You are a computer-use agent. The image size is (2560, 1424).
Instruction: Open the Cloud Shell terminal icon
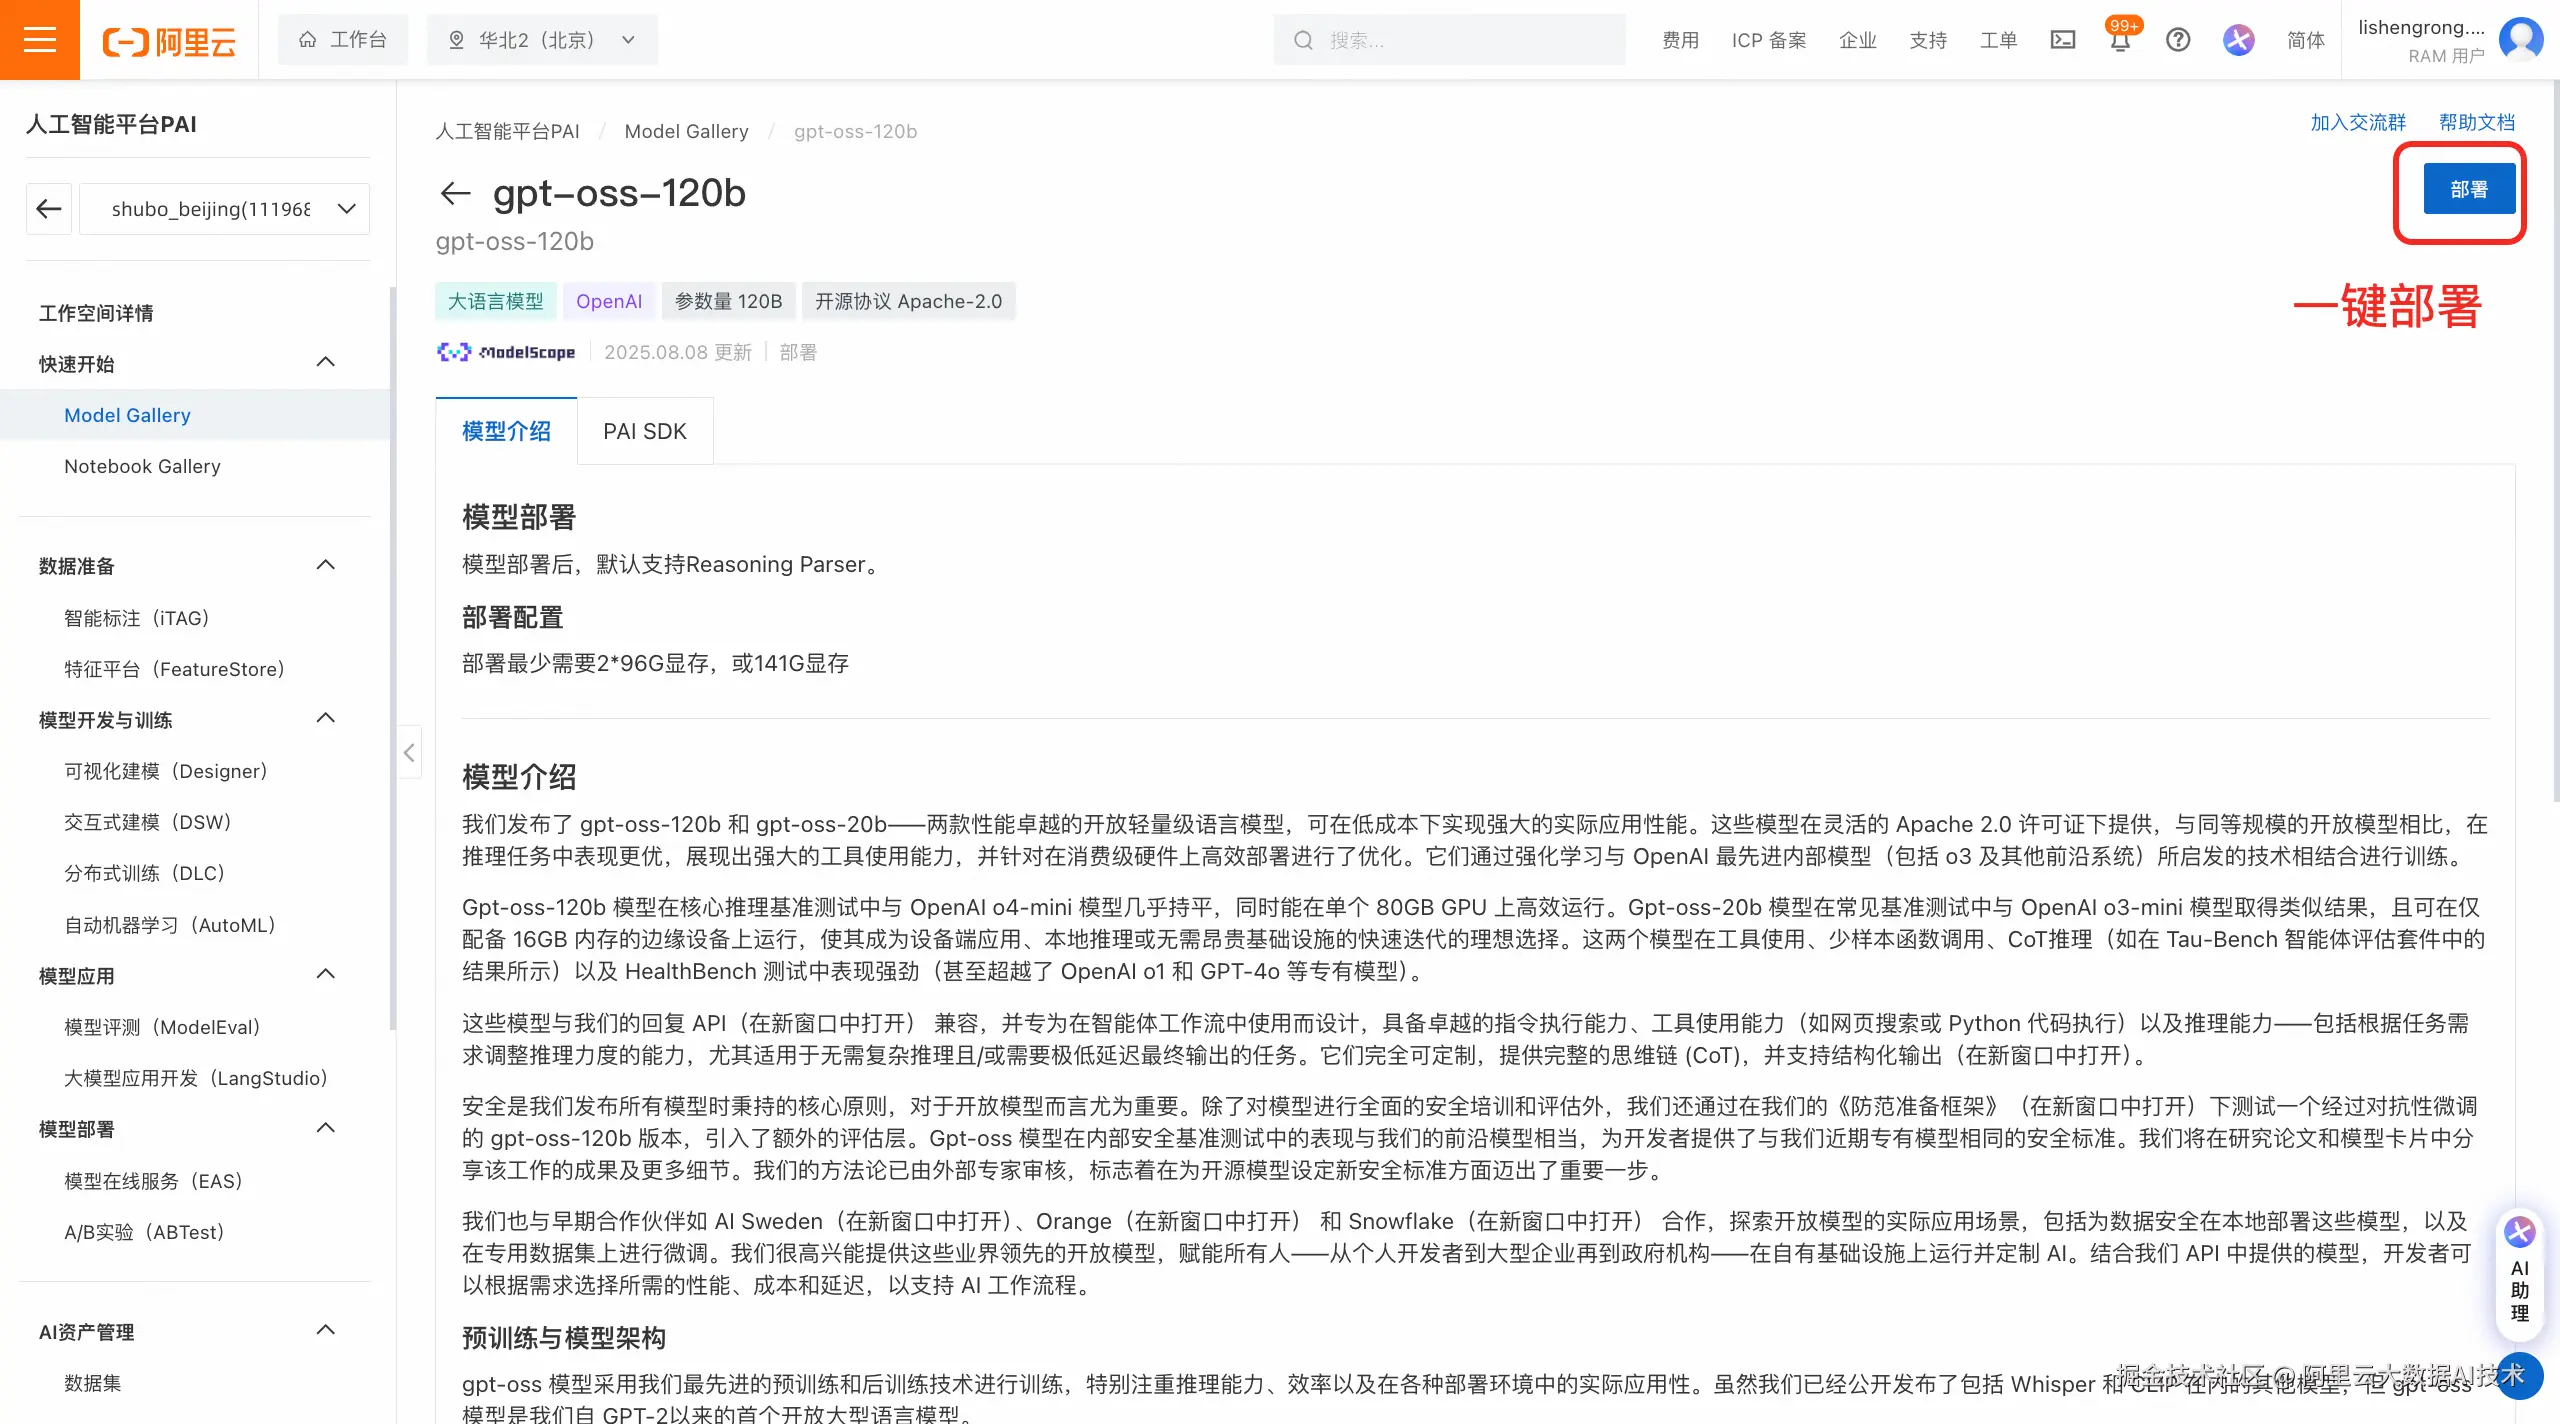(2063, 40)
